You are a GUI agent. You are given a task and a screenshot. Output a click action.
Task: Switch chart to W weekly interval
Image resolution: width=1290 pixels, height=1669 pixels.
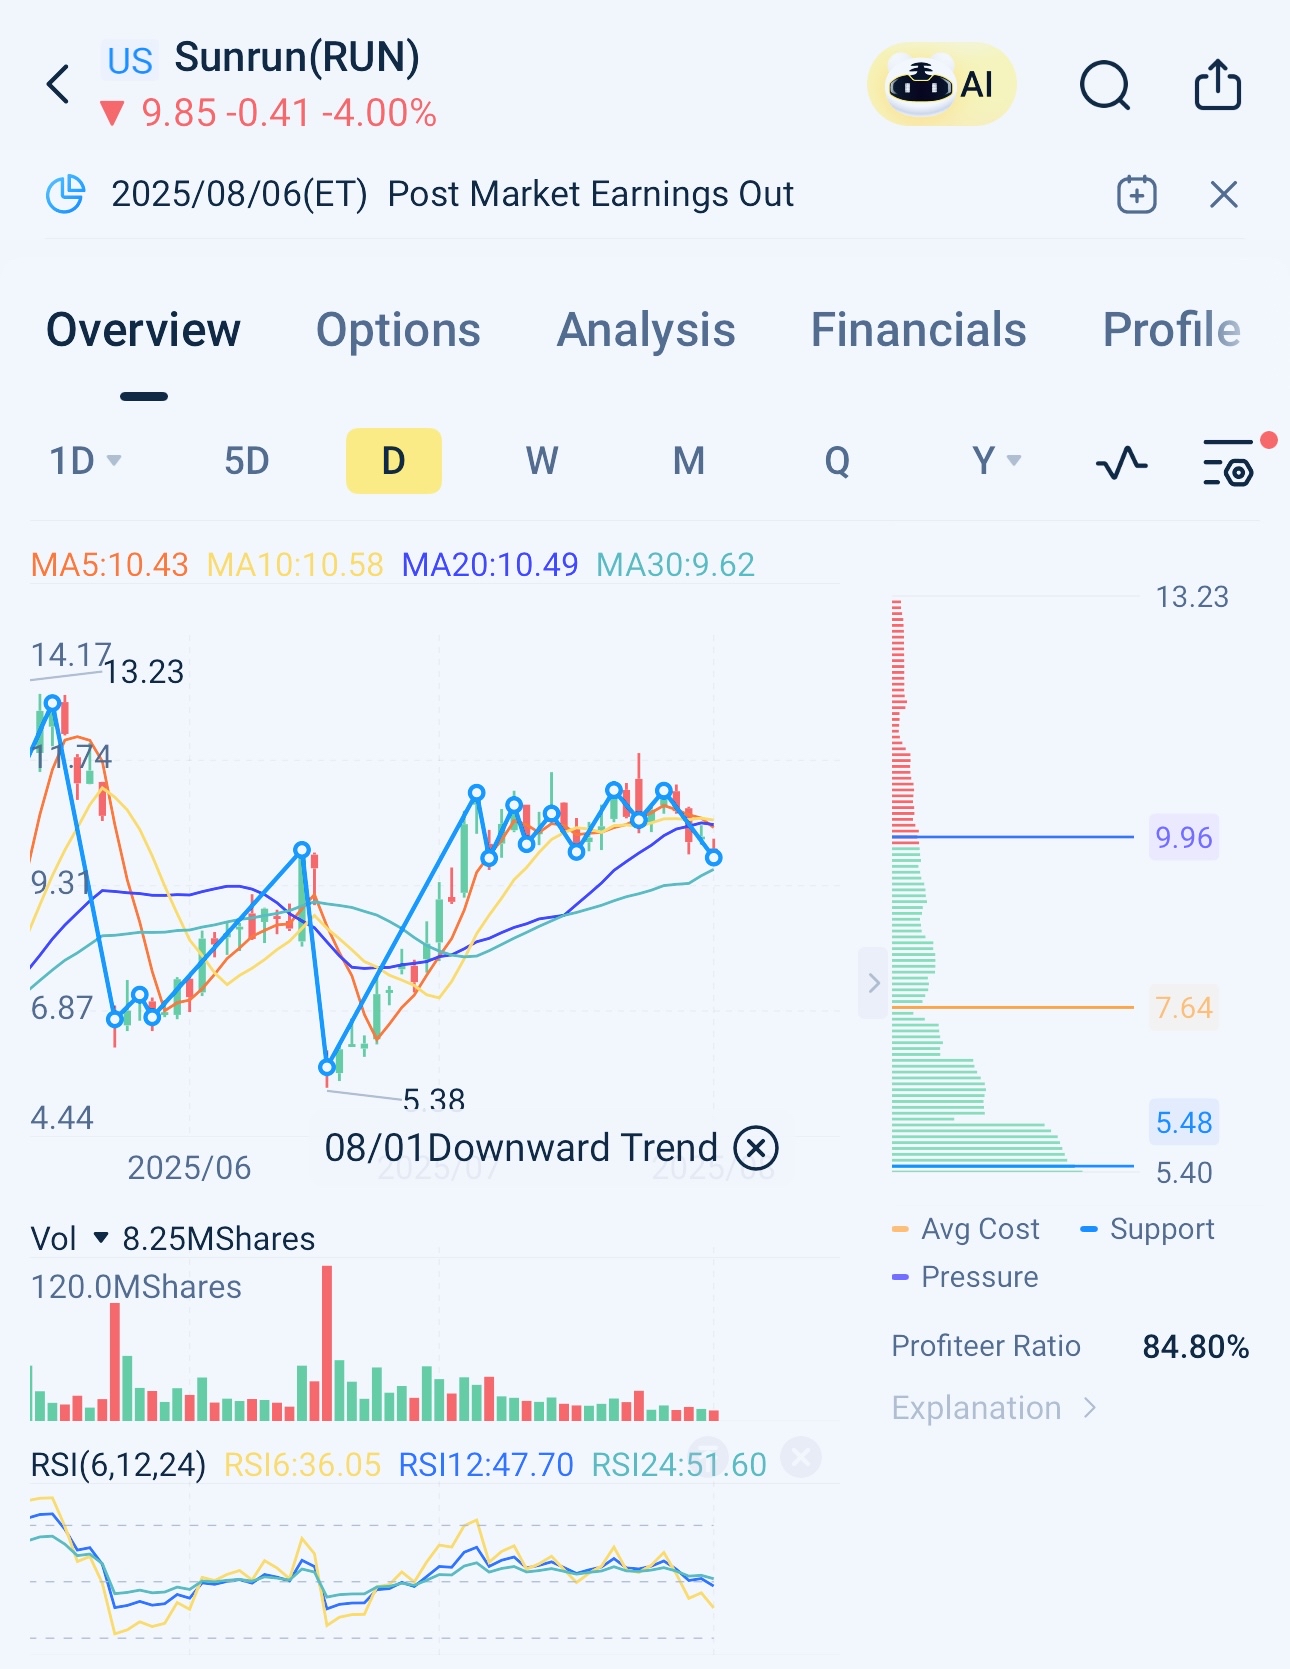point(542,461)
